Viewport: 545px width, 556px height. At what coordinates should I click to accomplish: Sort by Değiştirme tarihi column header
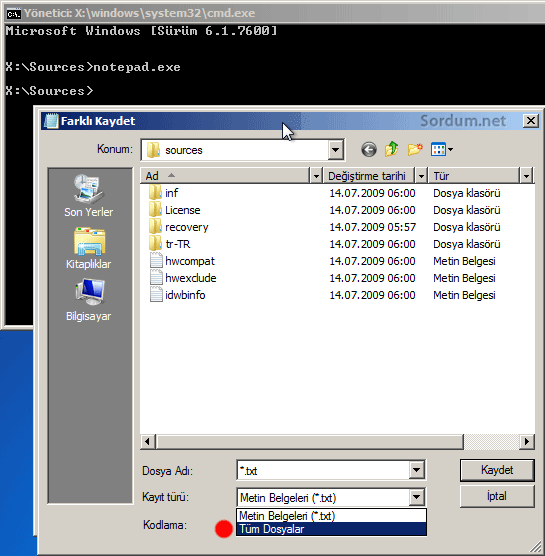click(369, 176)
